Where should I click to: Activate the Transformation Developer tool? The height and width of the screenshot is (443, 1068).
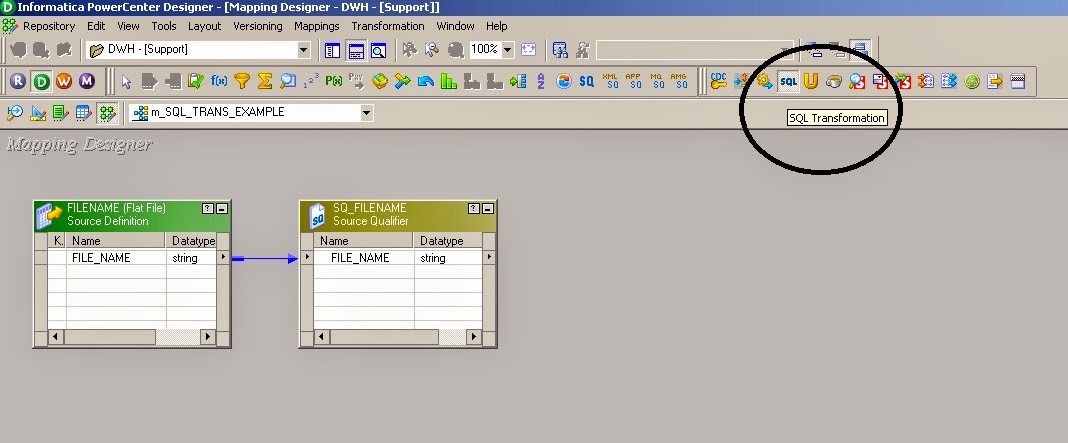[61, 112]
